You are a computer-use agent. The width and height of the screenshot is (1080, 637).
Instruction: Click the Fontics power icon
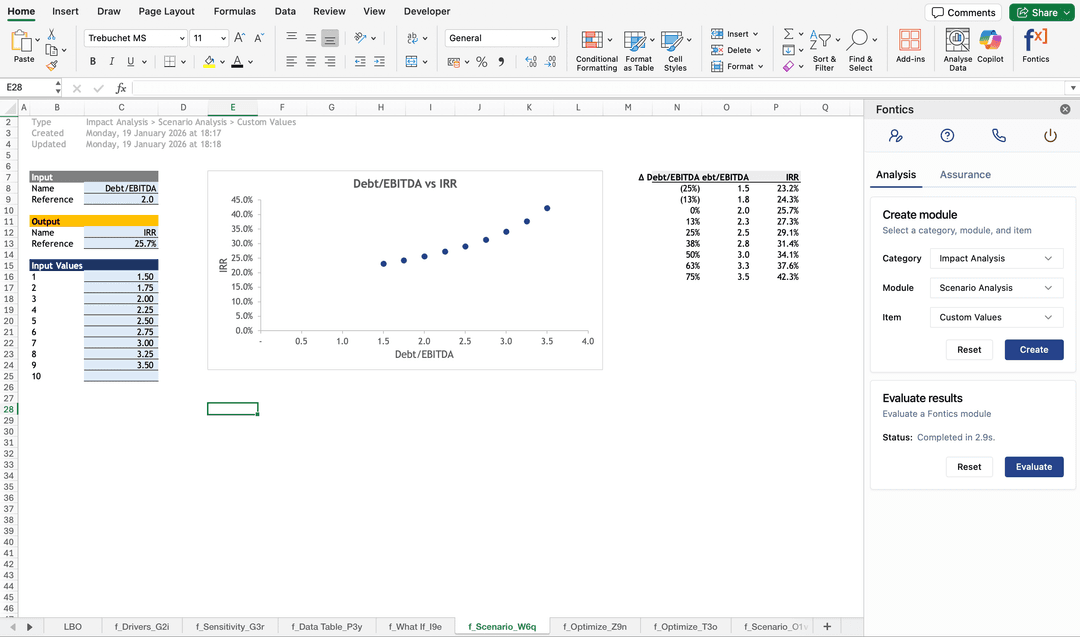point(1050,136)
